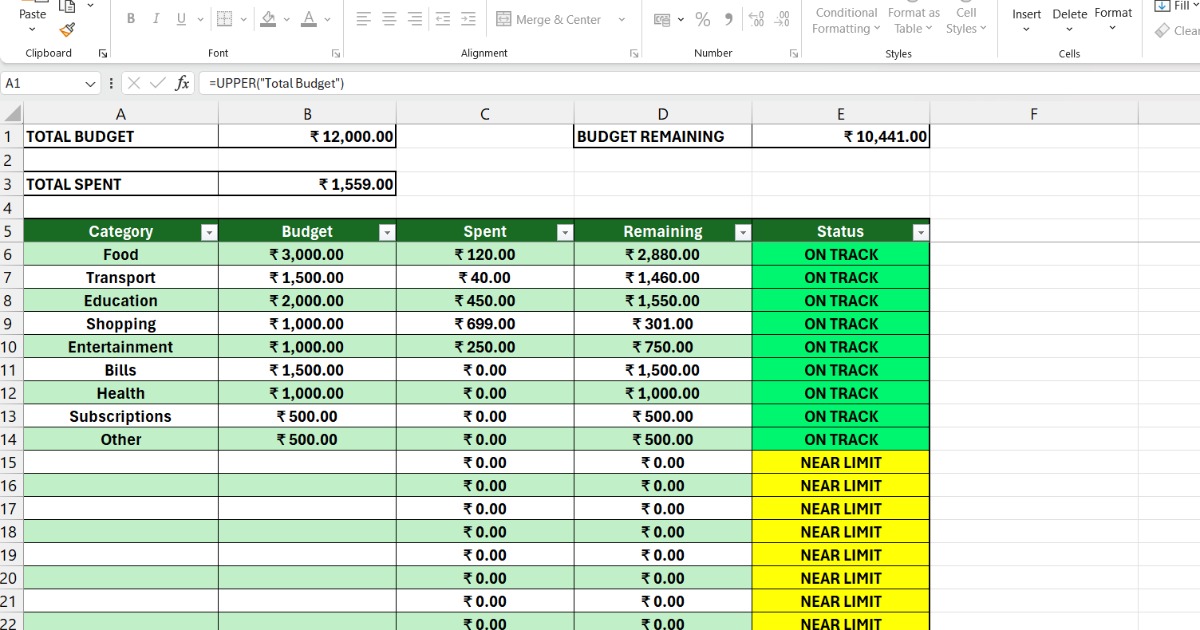The image size is (1200, 630).
Task: Activate the Format Painter brush
Action: pyautogui.click(x=68, y=30)
